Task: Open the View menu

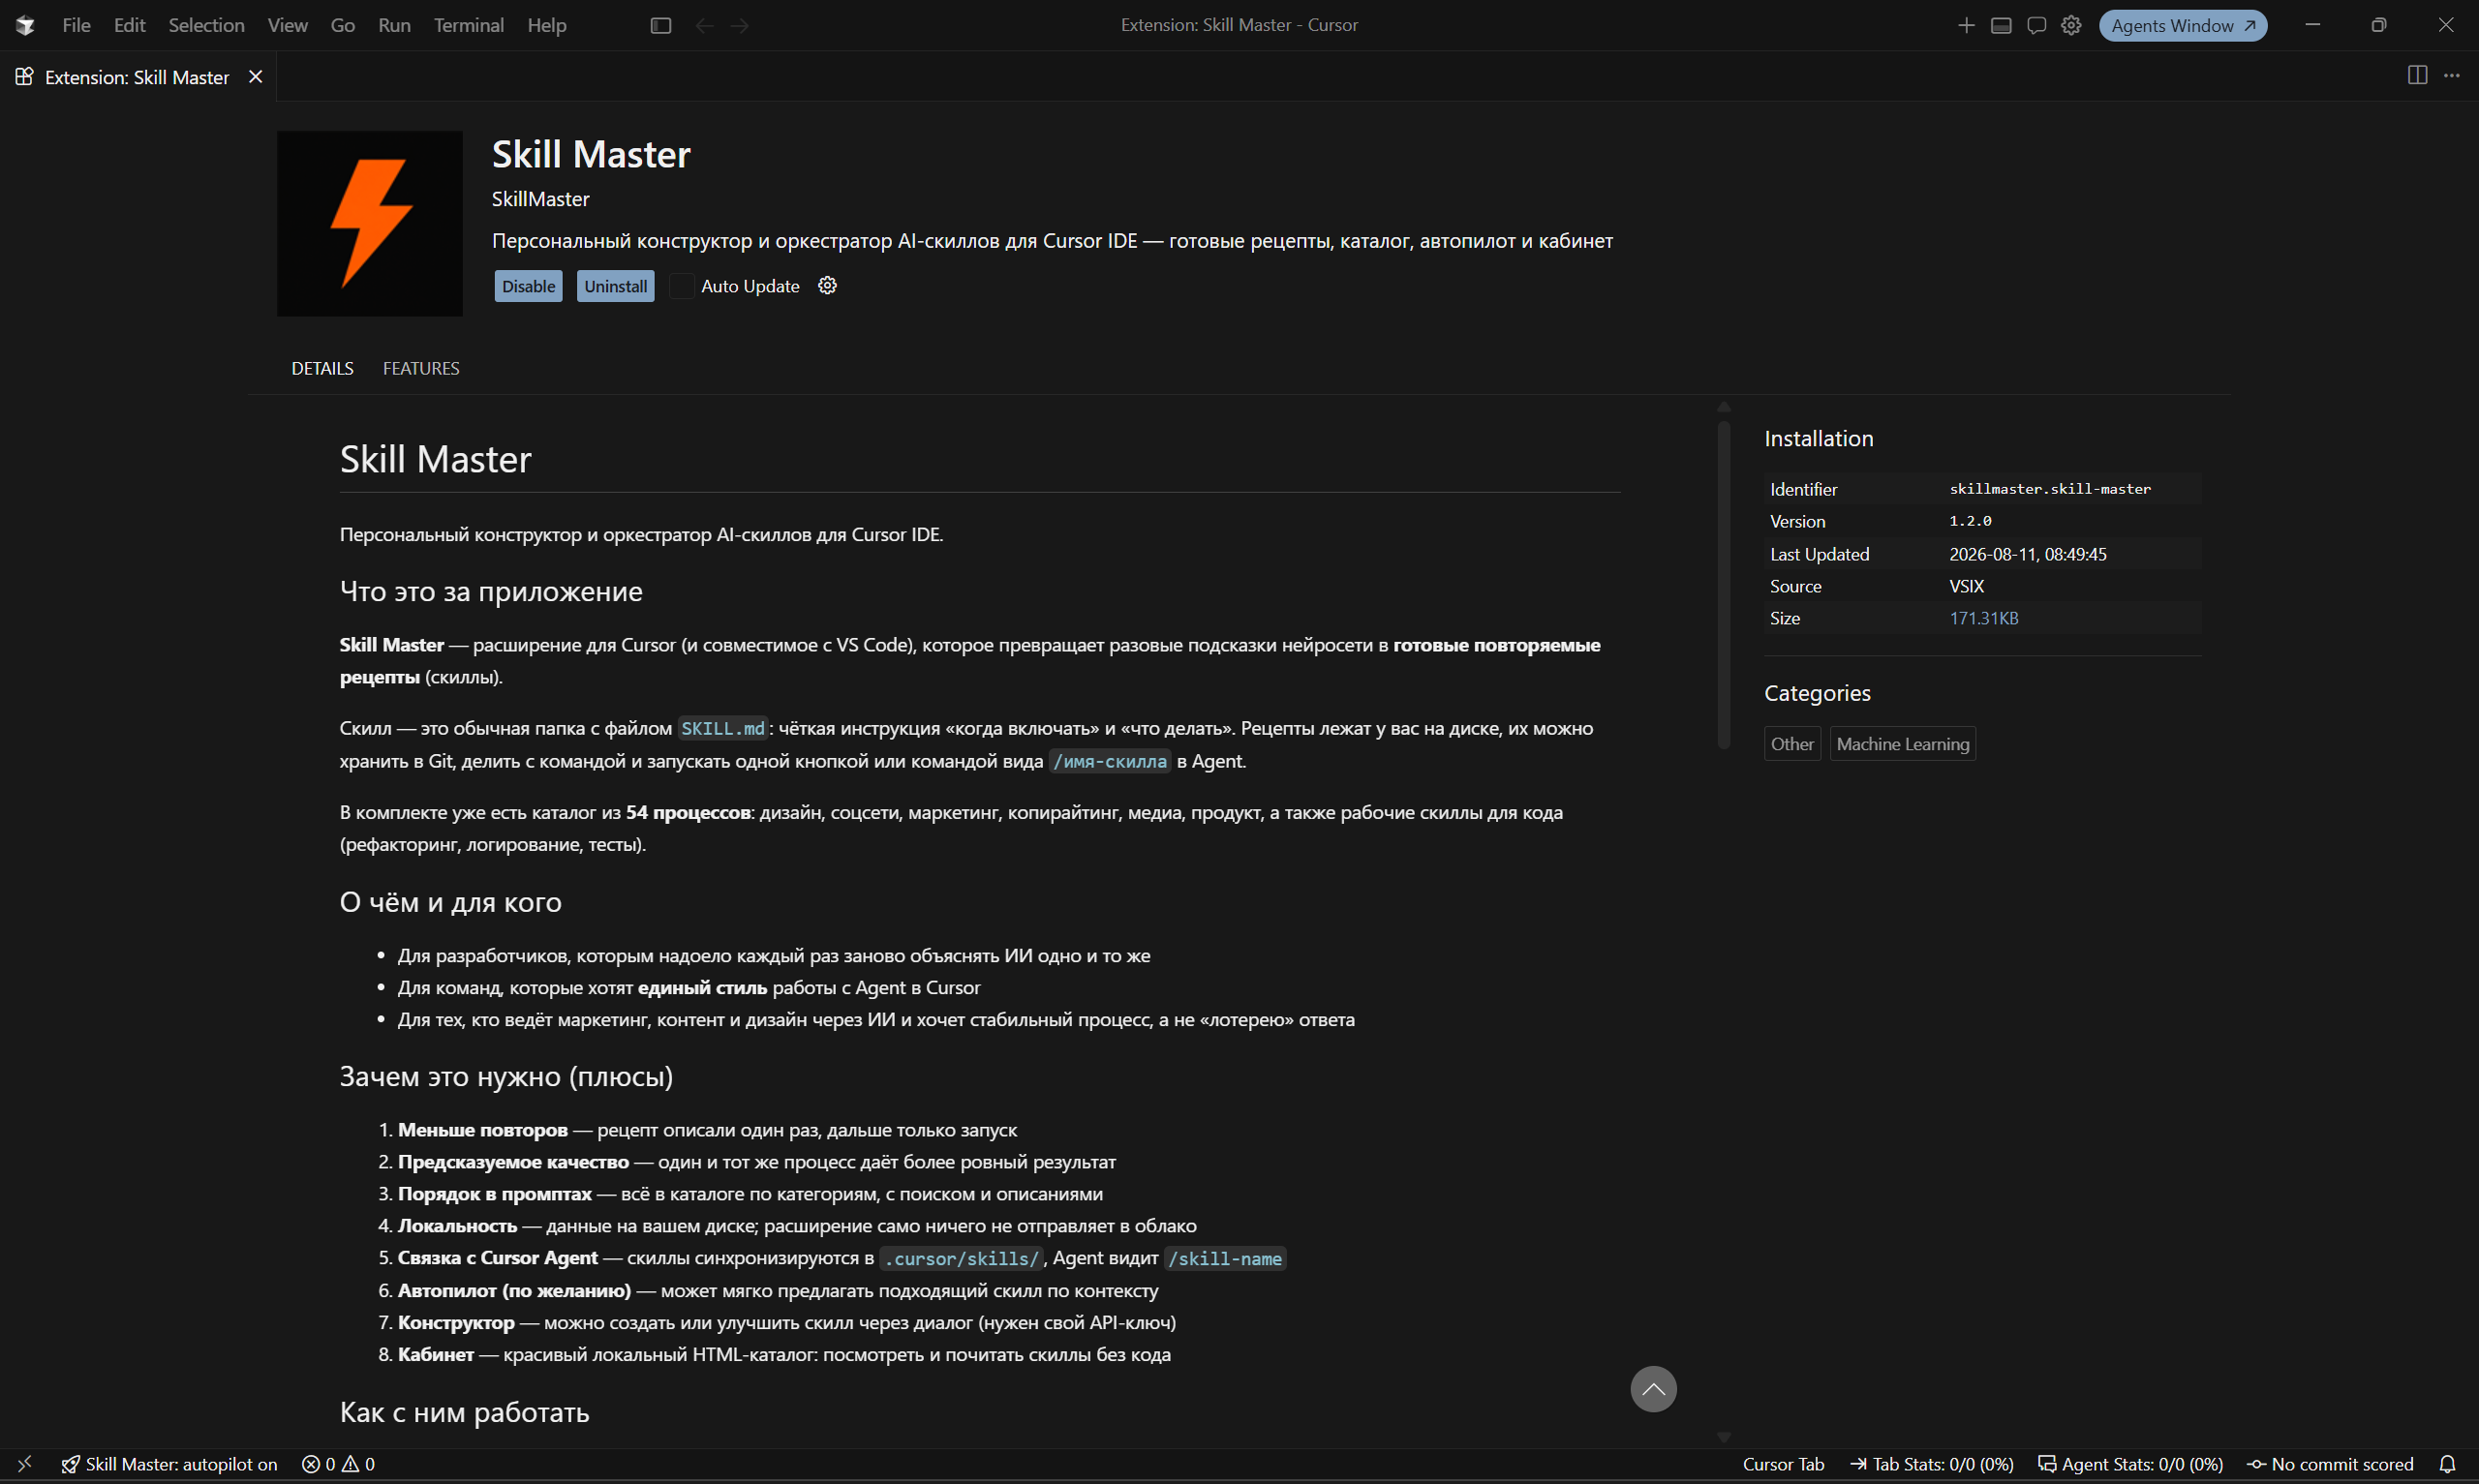Action: pyautogui.click(x=287, y=25)
